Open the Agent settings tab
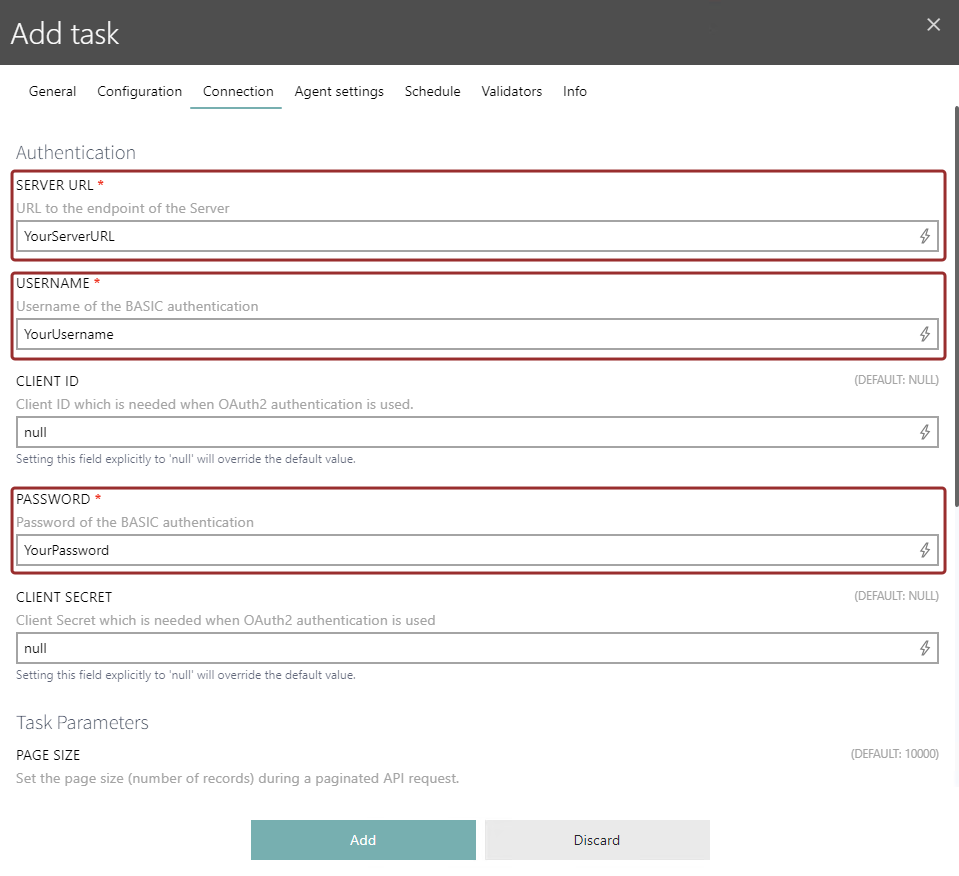This screenshot has width=959, height=876. click(339, 91)
